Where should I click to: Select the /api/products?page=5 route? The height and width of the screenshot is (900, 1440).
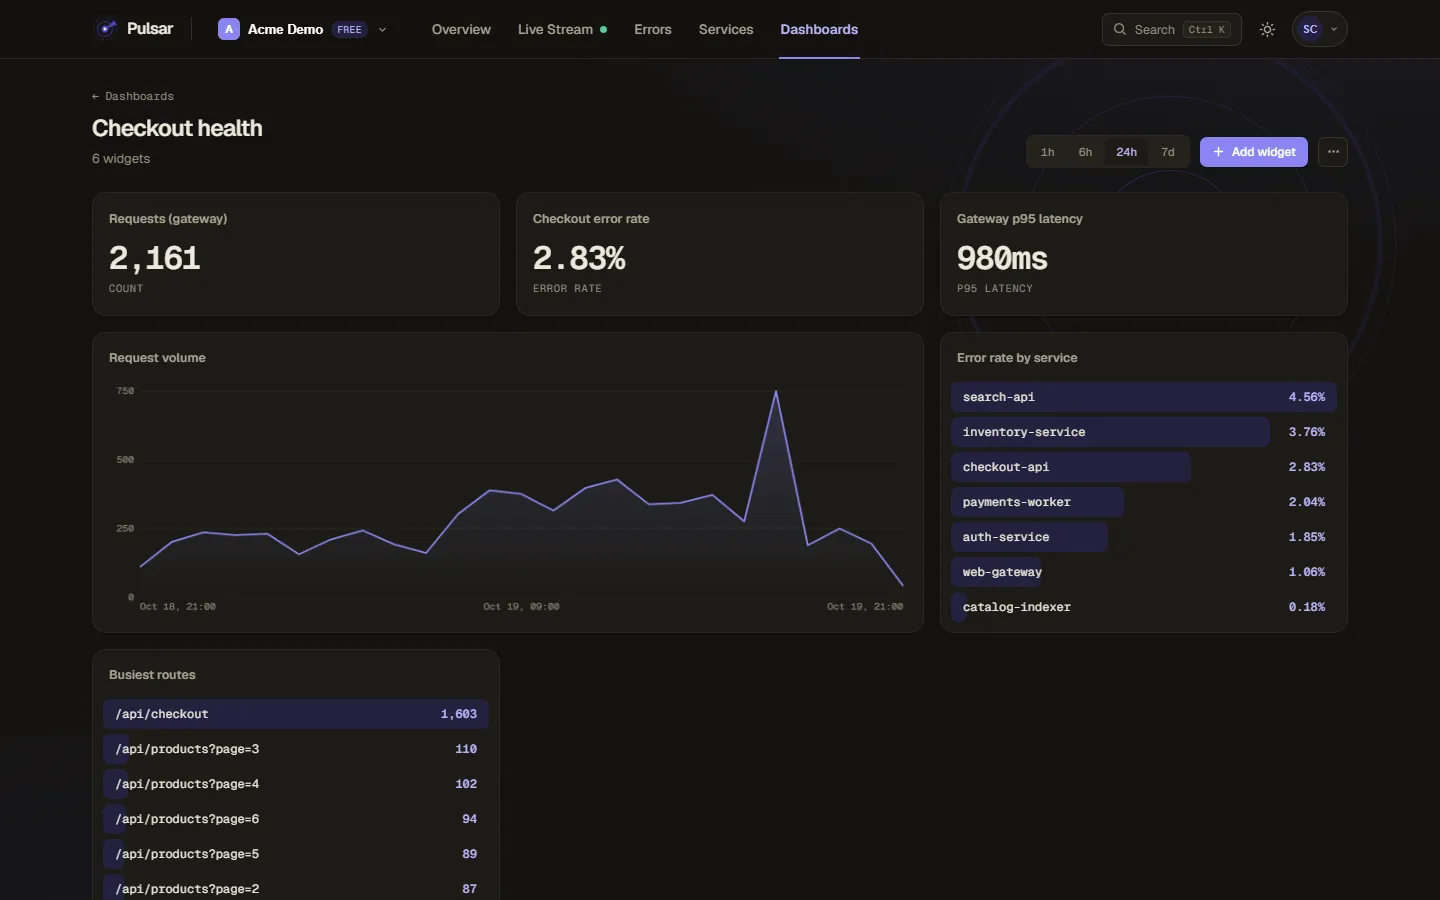tap(295, 854)
